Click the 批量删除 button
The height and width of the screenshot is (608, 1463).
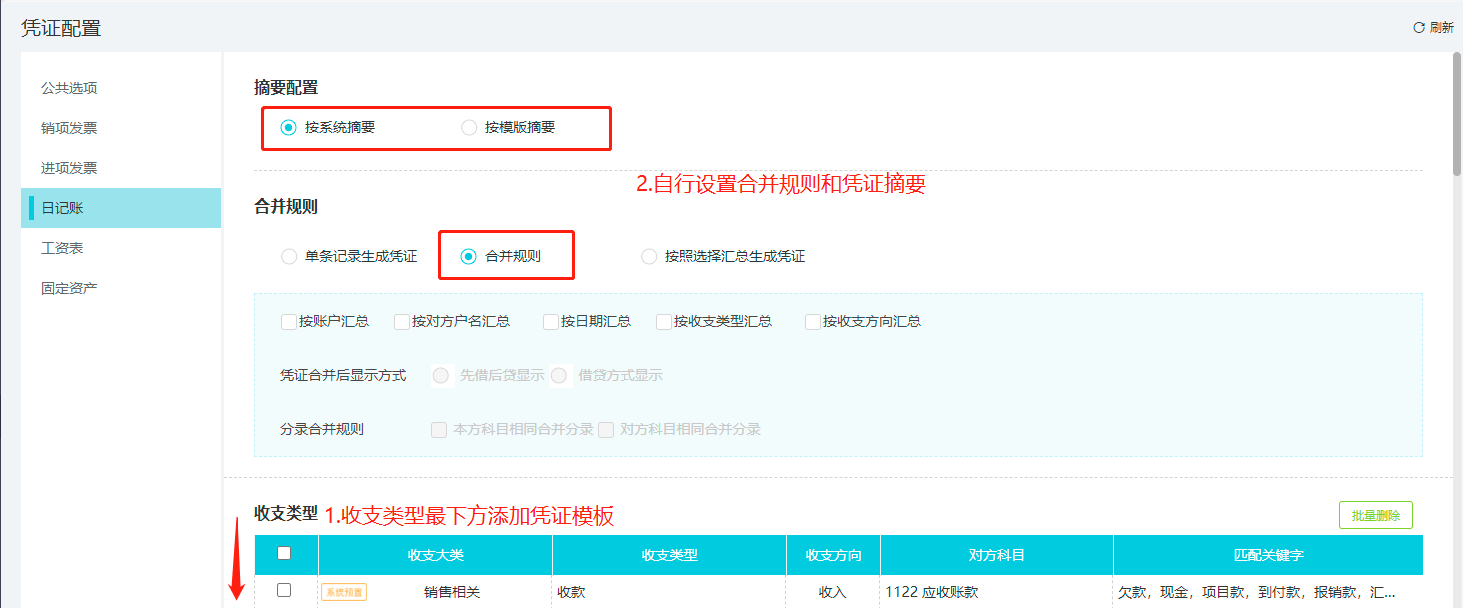pyautogui.click(x=1376, y=516)
